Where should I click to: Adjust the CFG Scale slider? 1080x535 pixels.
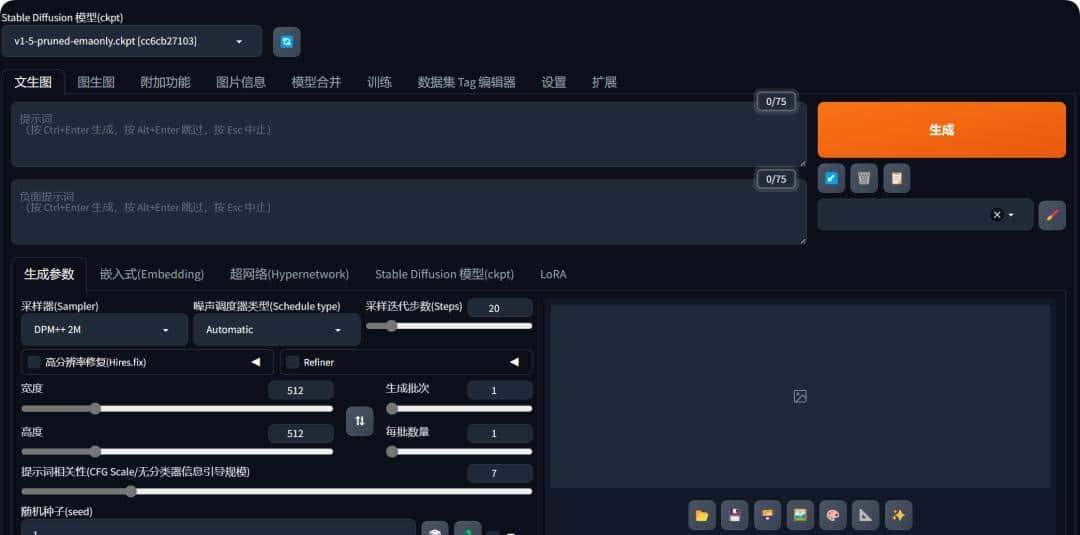tap(277, 492)
